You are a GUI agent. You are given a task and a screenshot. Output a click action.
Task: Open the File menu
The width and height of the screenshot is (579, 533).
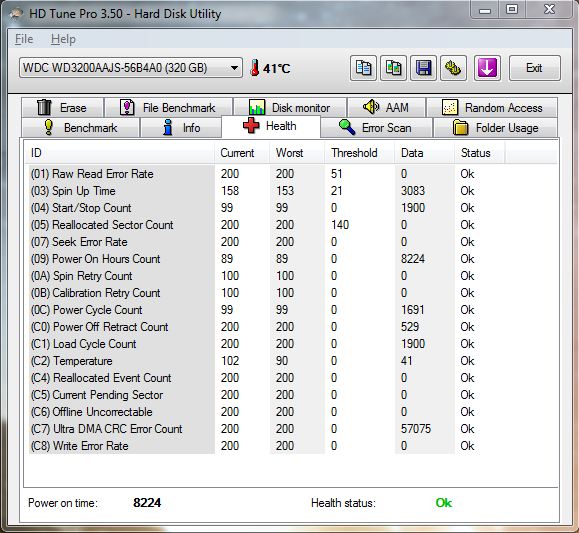(x=24, y=39)
